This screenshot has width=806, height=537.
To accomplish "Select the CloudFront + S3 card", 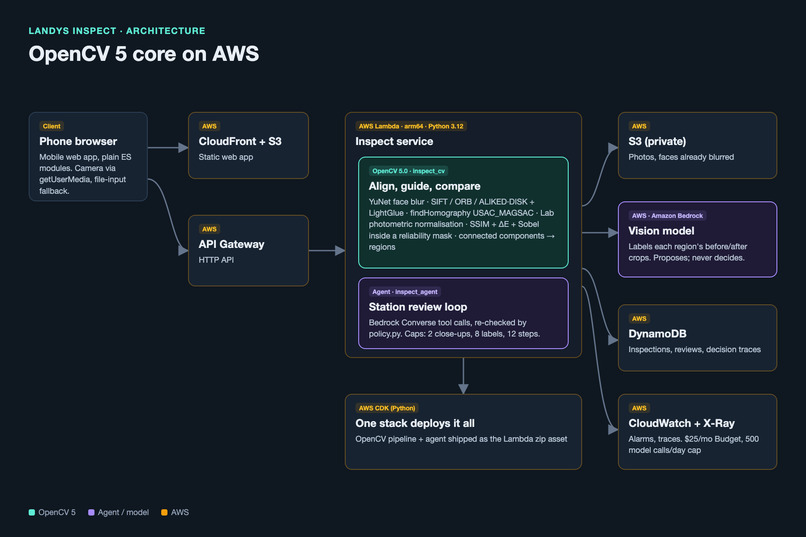I will [x=248, y=145].
